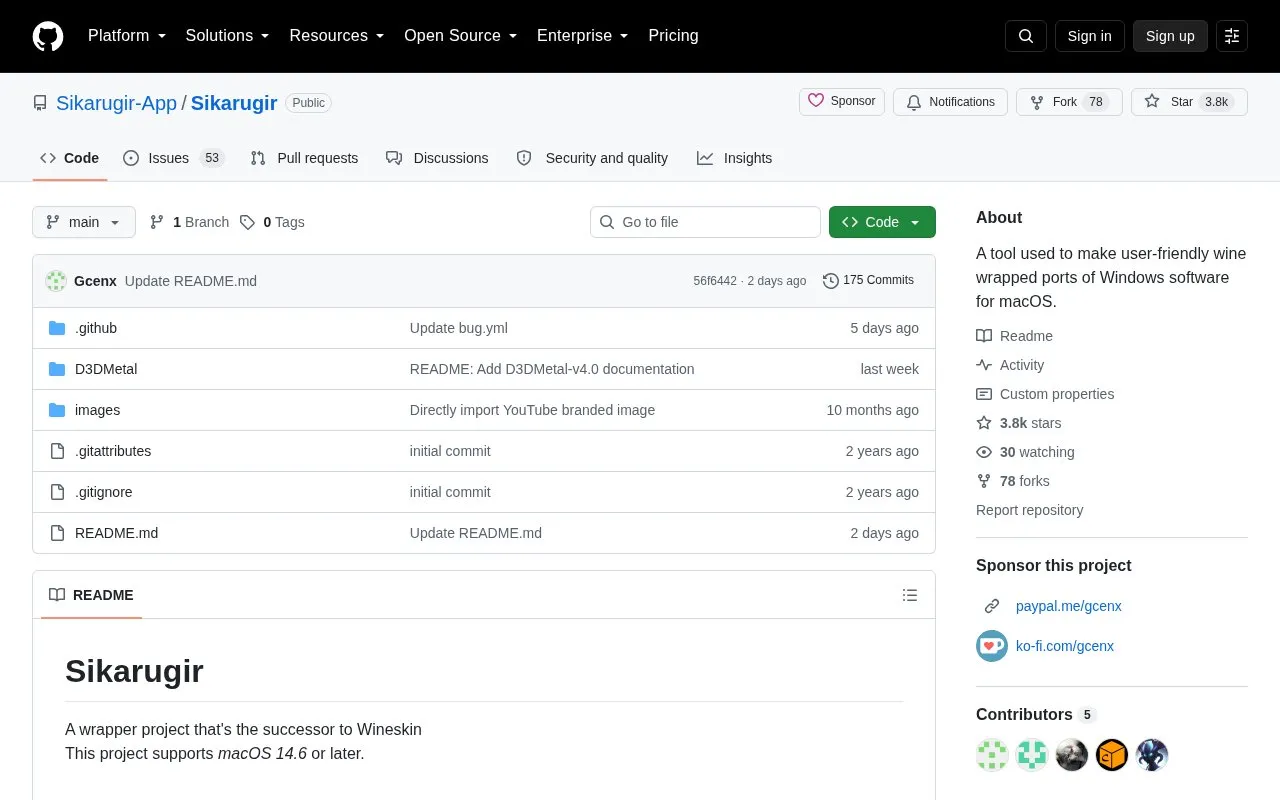Click the repository icon beside Sikarugir-App
Viewport: 1280px width, 800px height.
[x=40, y=103]
